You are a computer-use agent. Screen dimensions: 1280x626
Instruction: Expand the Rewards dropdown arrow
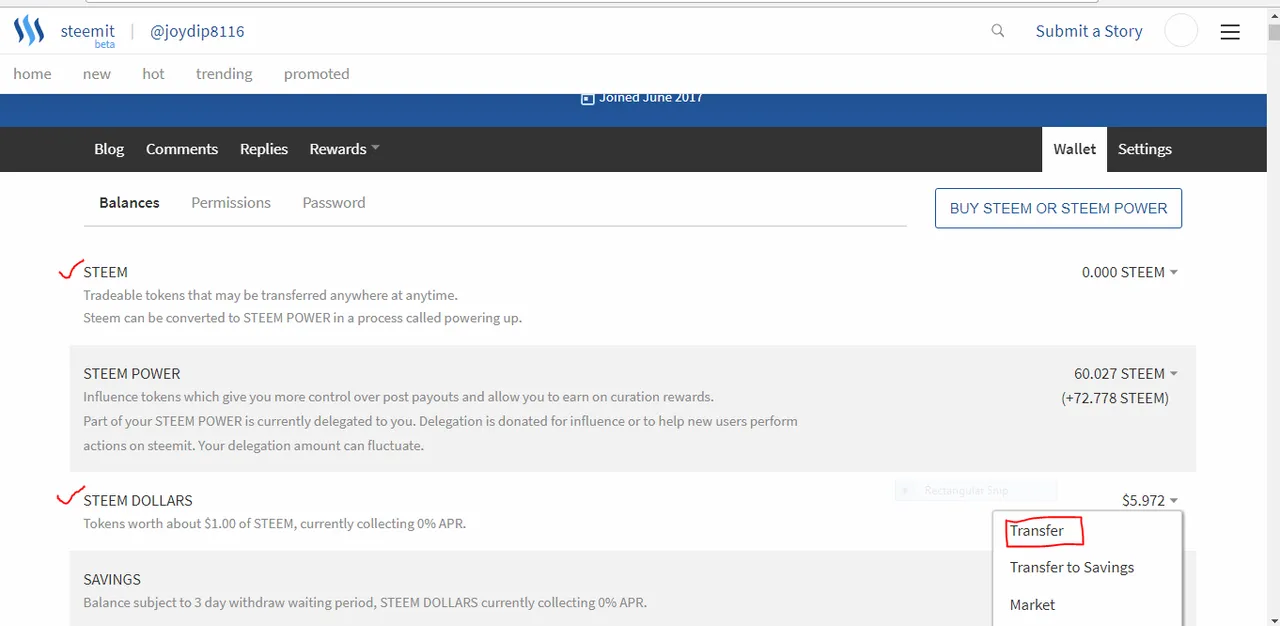coord(375,148)
